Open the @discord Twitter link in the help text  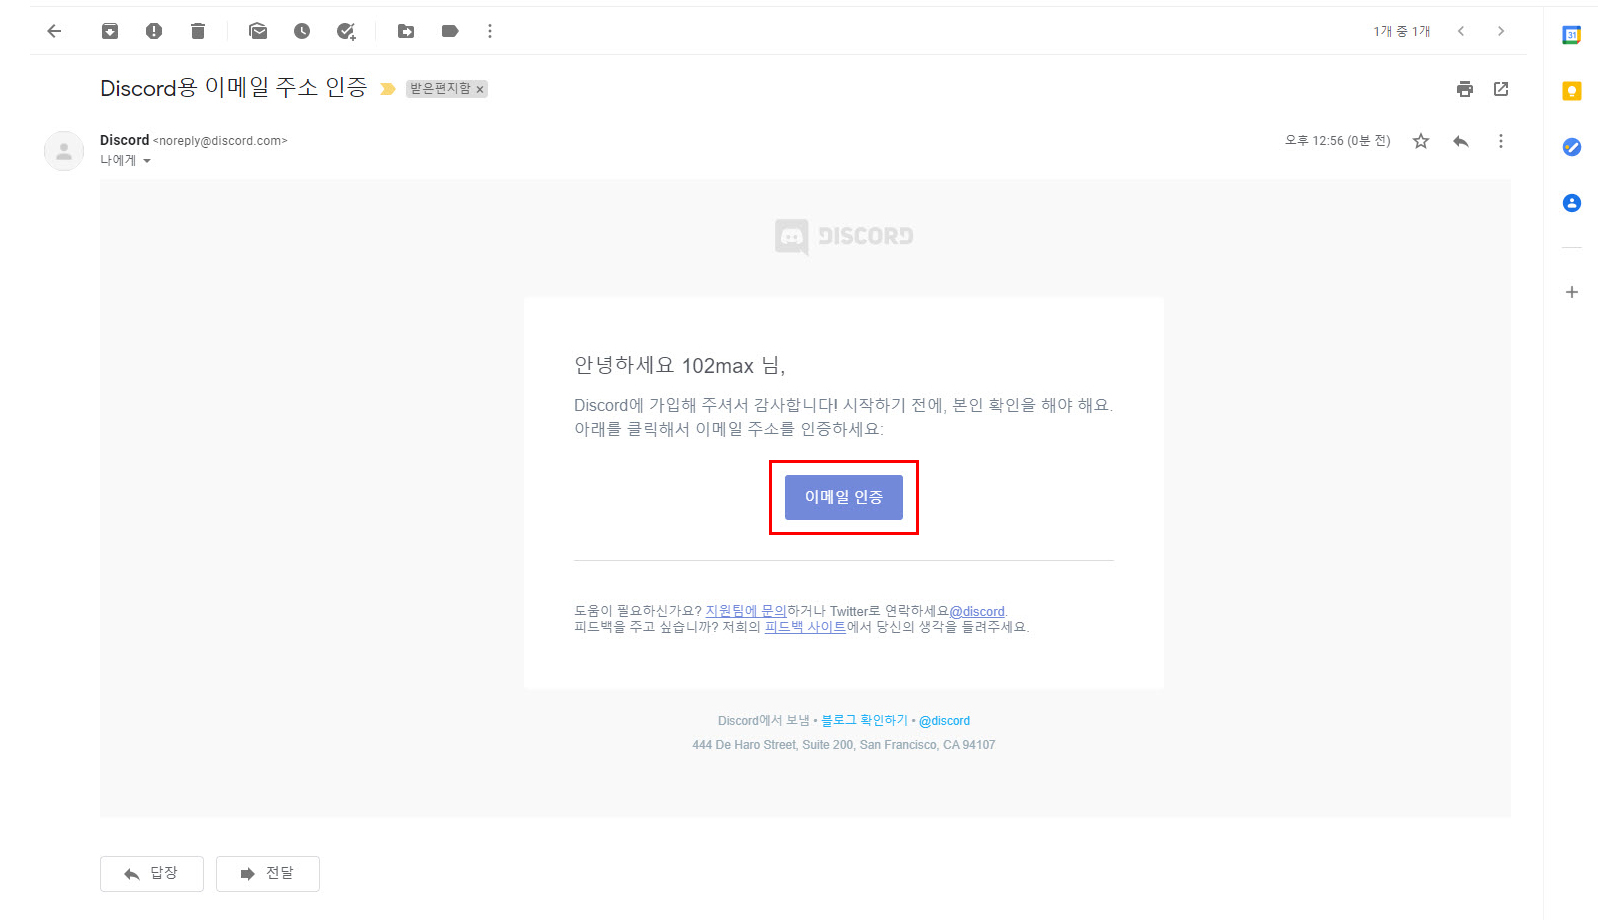point(977,611)
